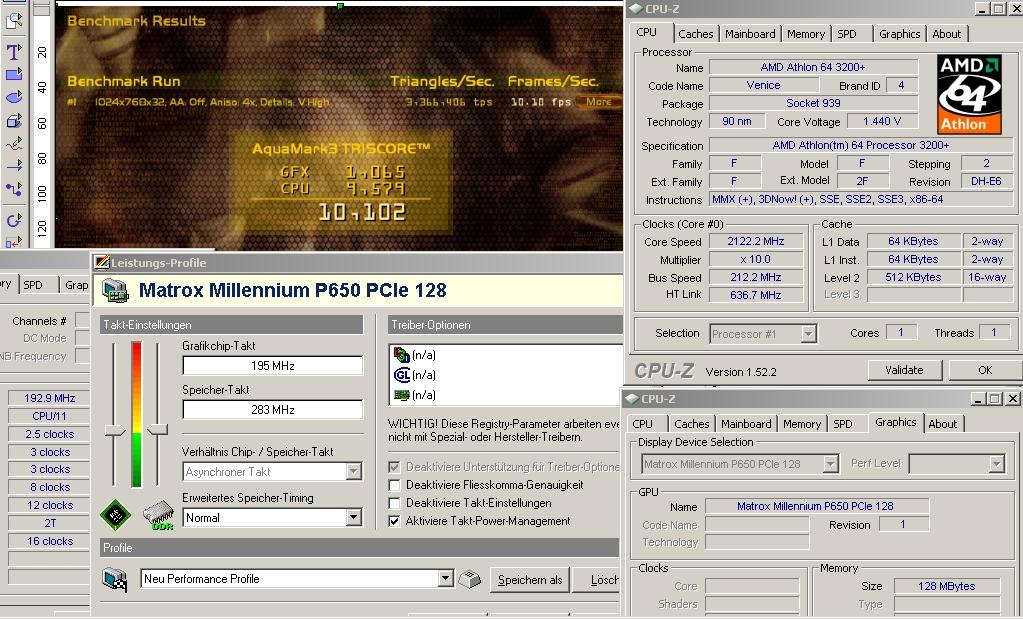Open the Asynchroner Takt ratio dropdown

(x=353, y=472)
